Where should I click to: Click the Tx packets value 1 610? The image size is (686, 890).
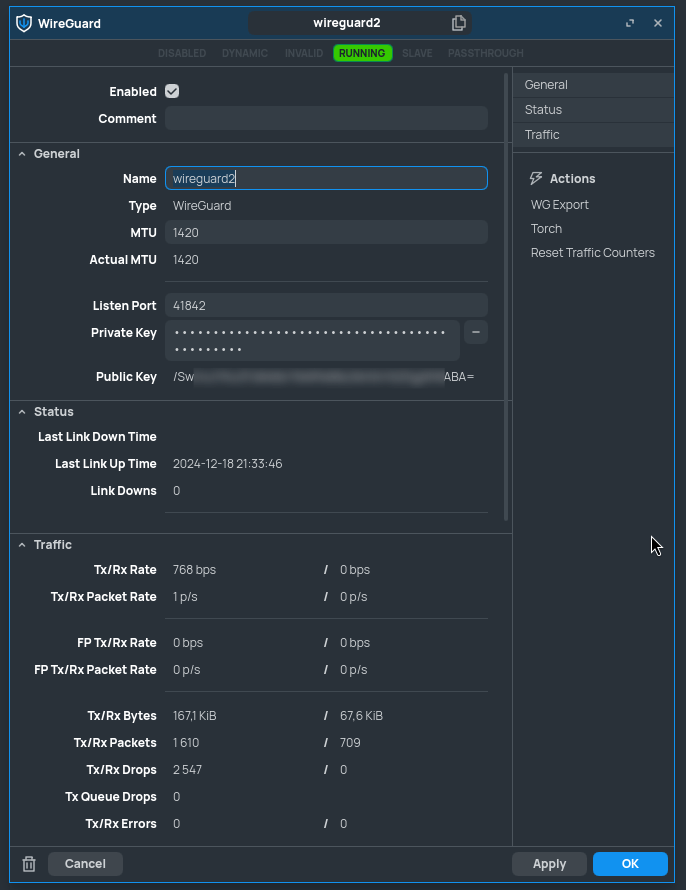pos(186,743)
